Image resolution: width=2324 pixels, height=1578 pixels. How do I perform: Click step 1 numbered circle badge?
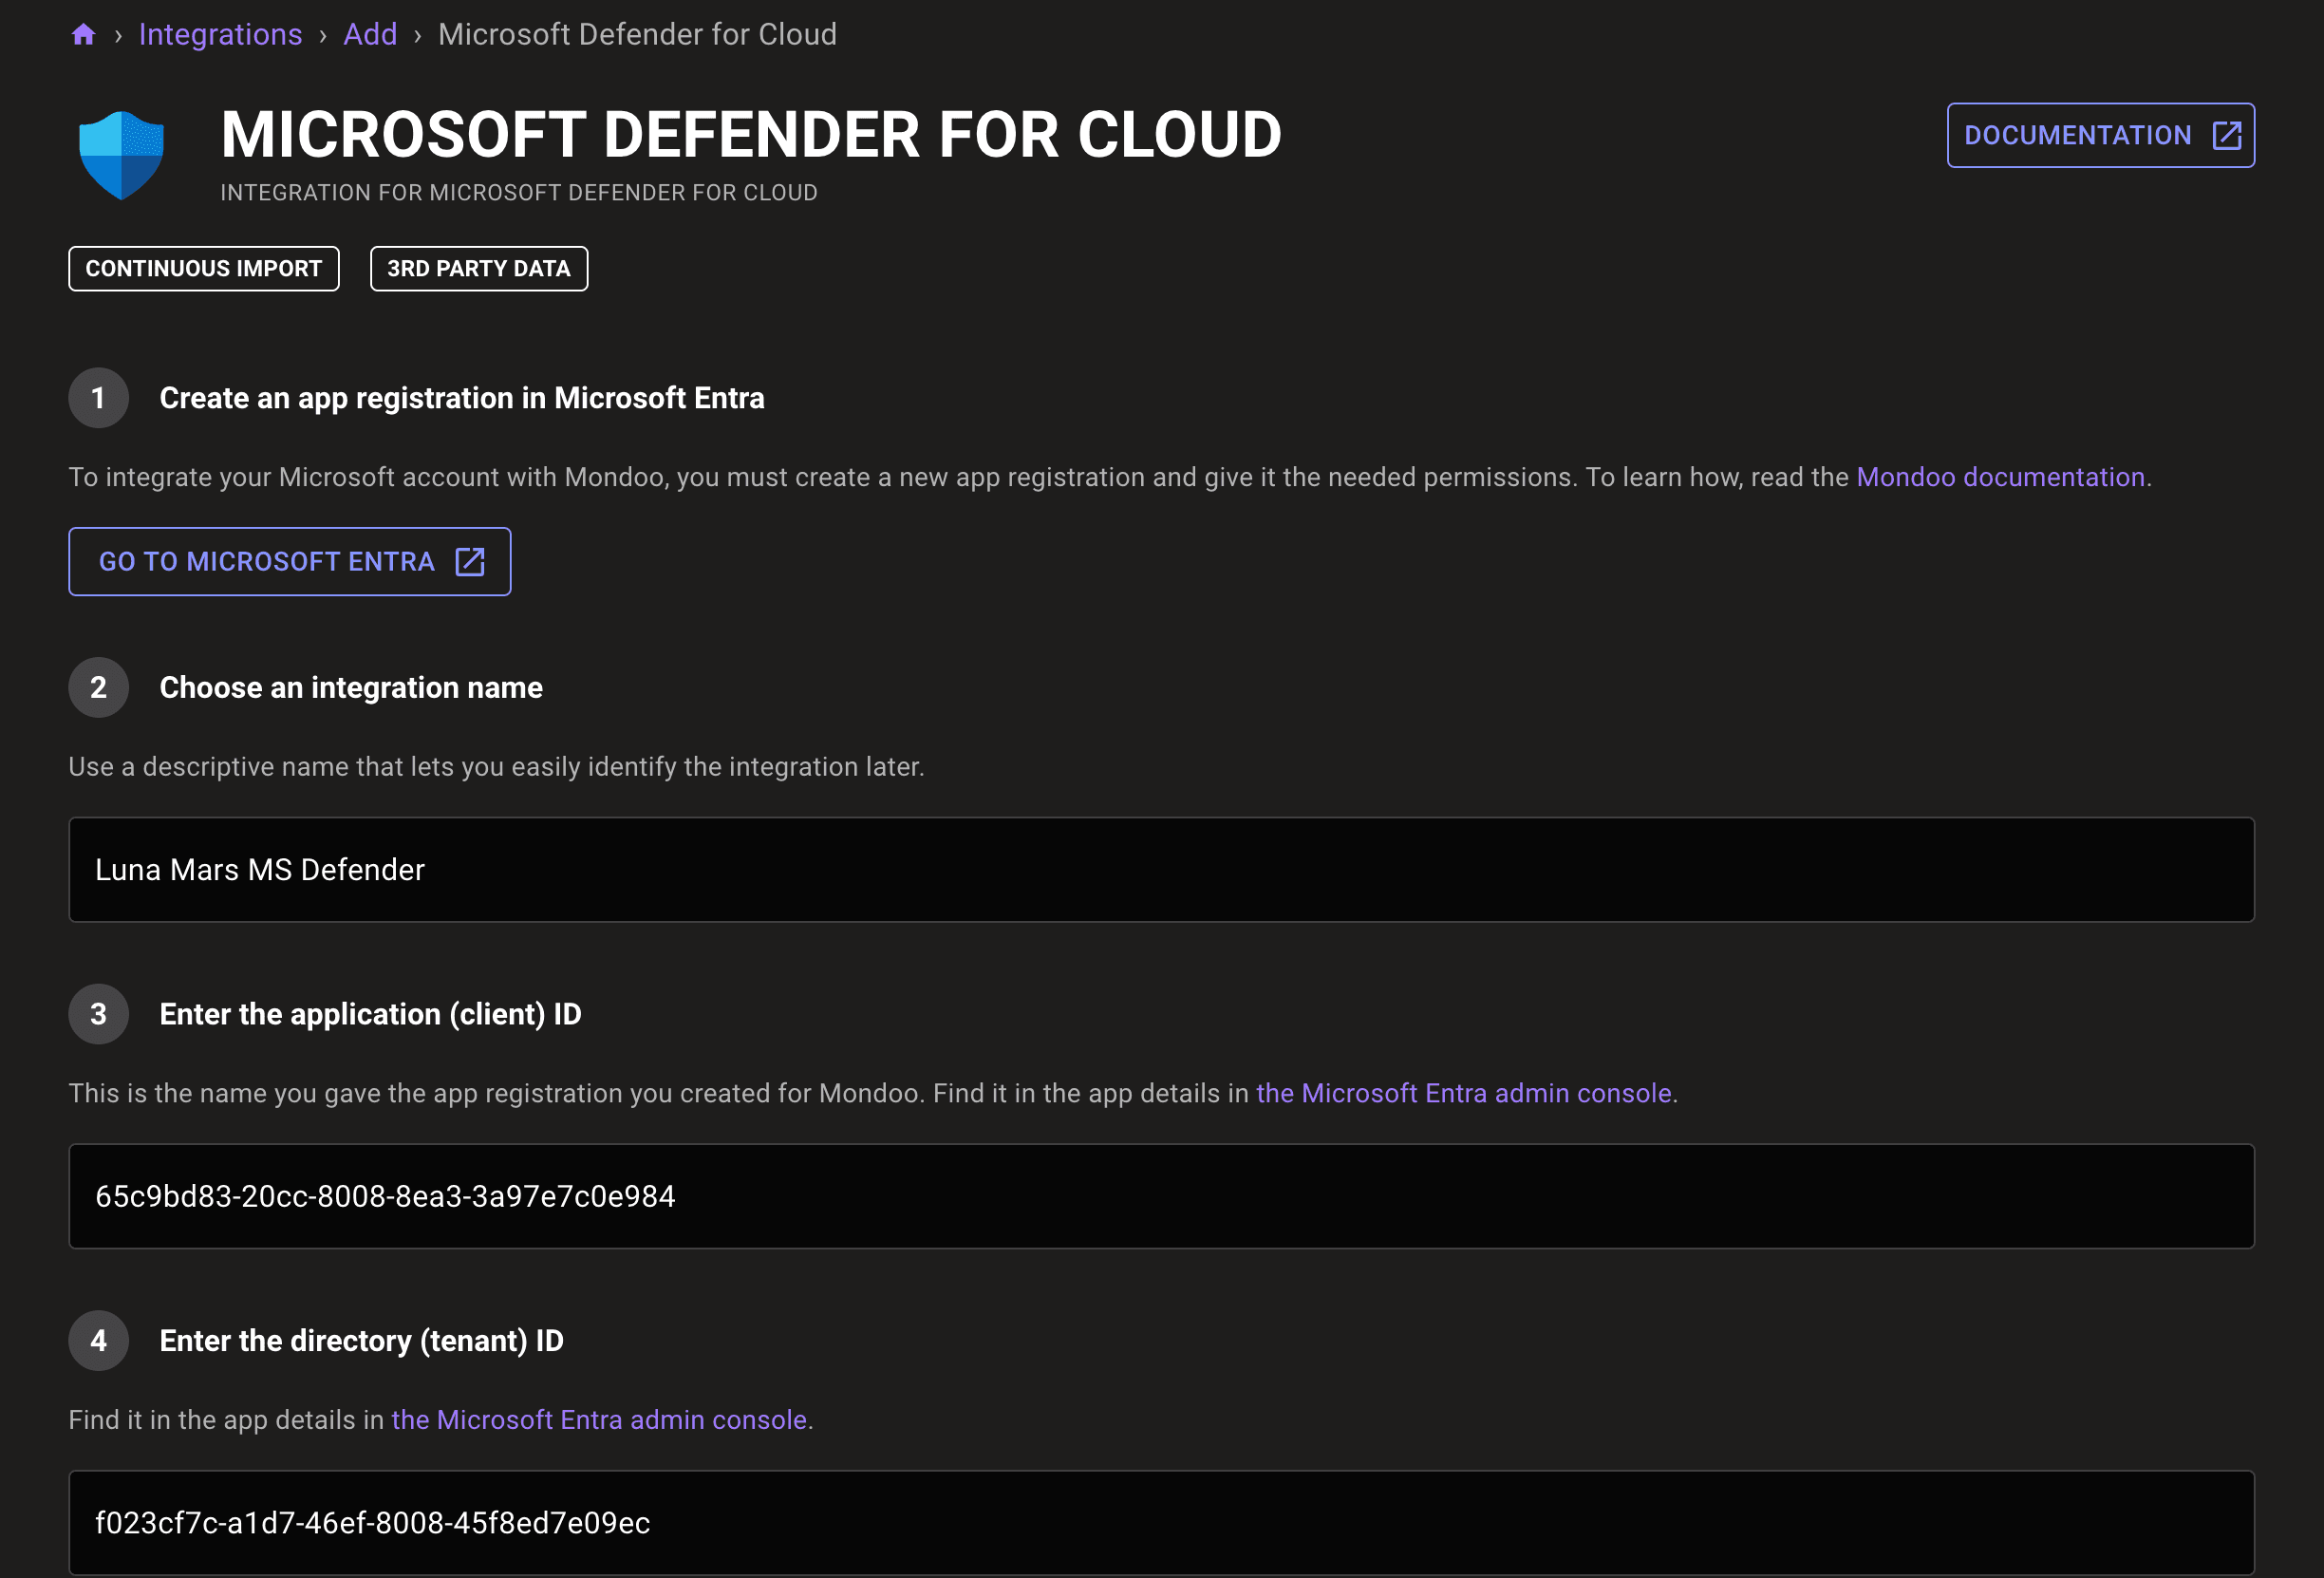pyautogui.click(x=98, y=397)
